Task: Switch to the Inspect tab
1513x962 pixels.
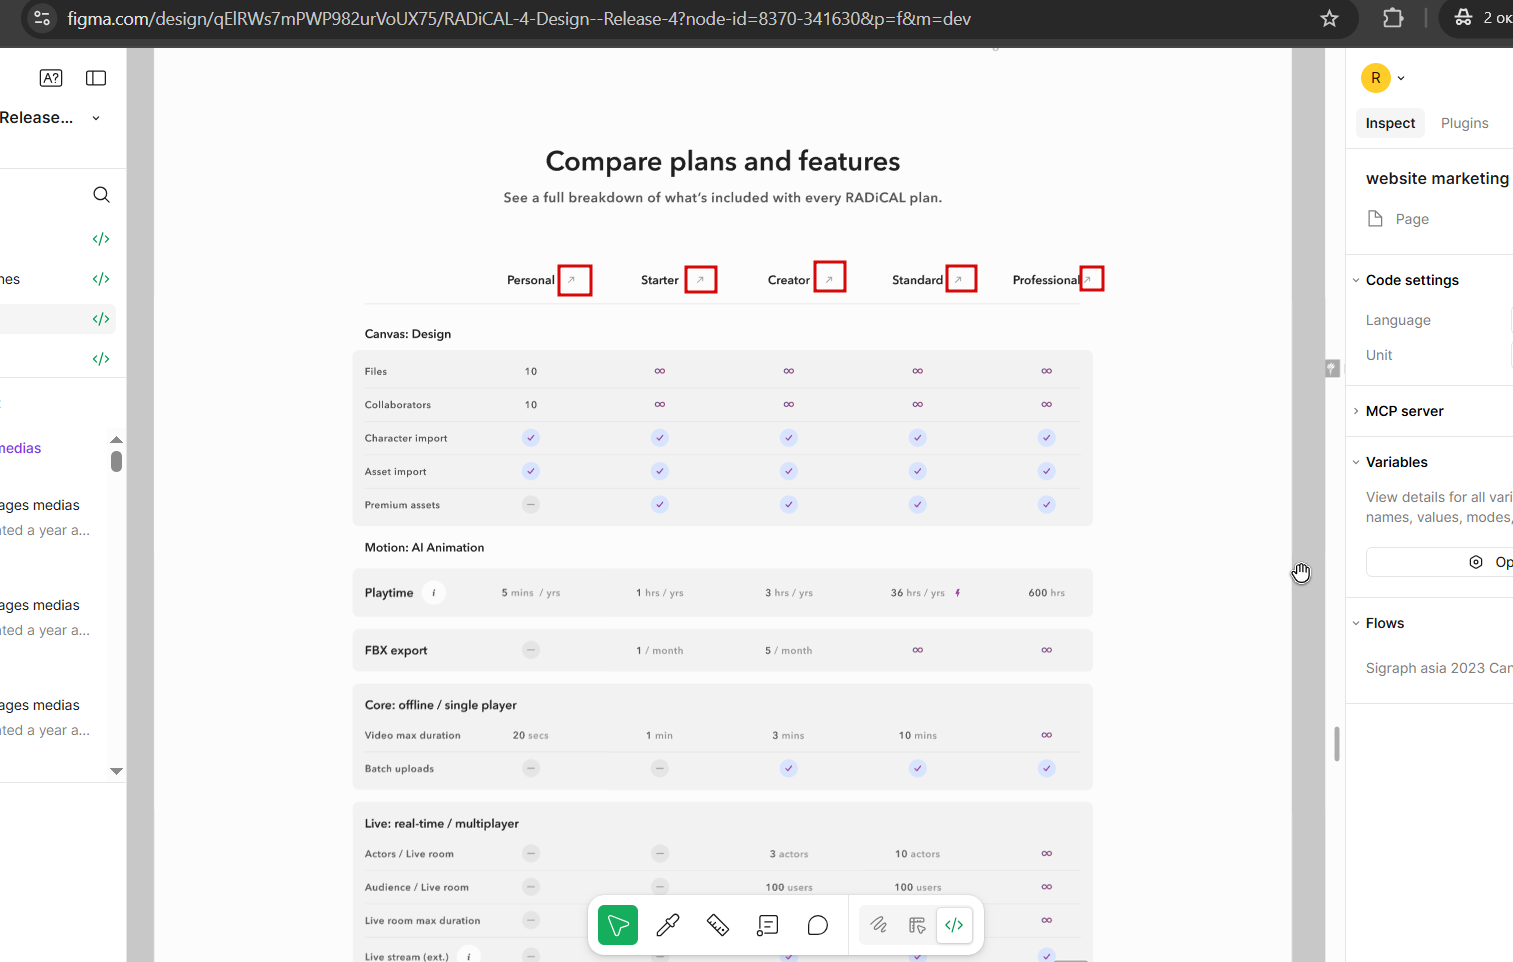Action: pyautogui.click(x=1390, y=123)
